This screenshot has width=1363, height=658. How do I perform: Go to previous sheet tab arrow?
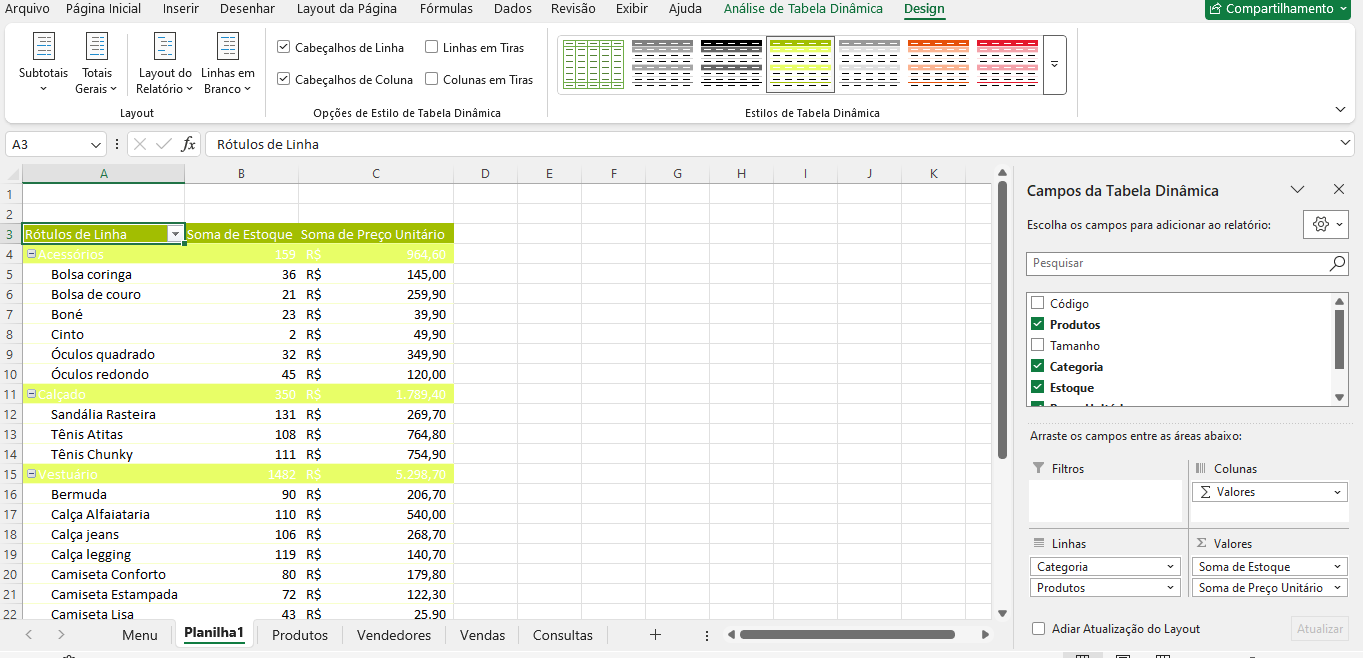pos(28,635)
